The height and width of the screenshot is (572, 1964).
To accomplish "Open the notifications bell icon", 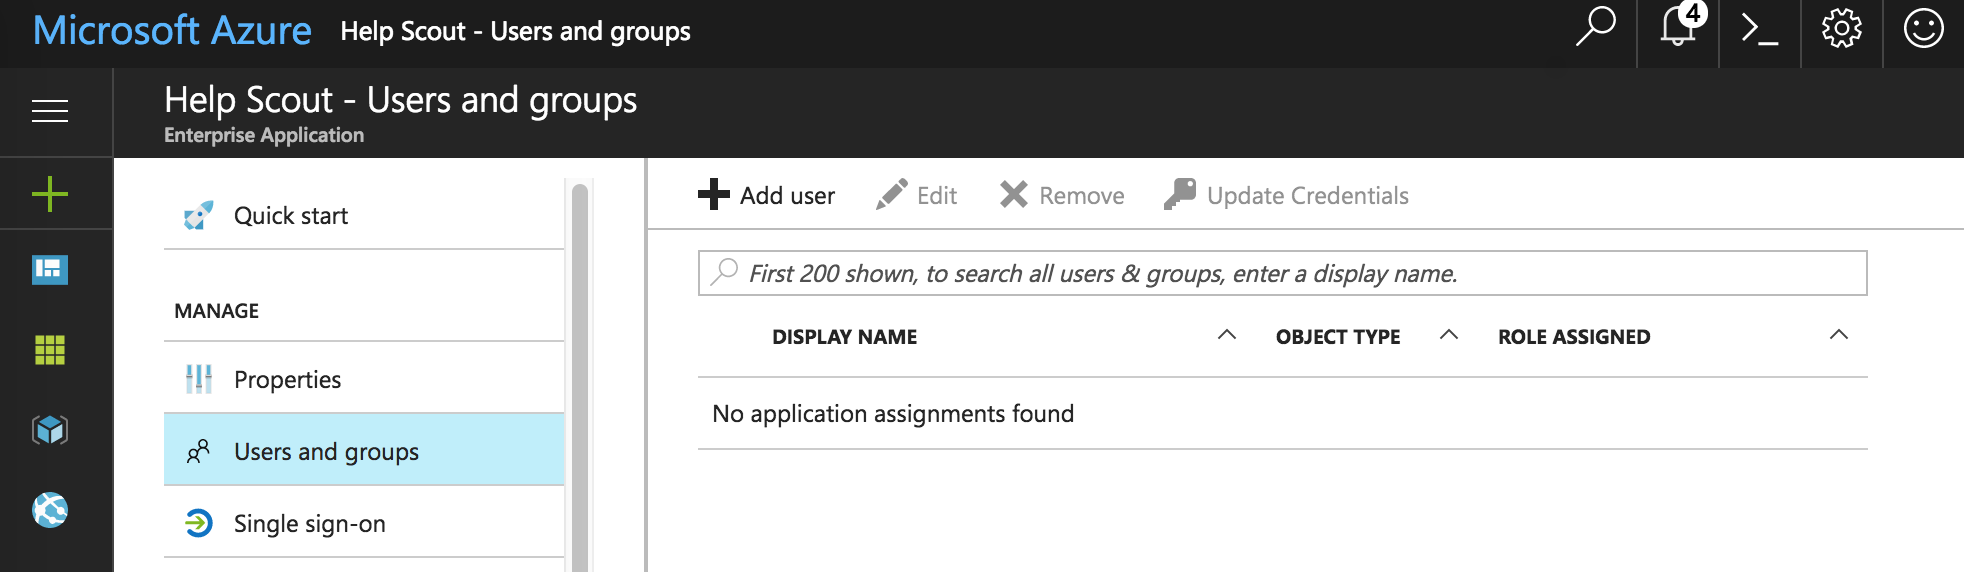I will pos(1678,28).
